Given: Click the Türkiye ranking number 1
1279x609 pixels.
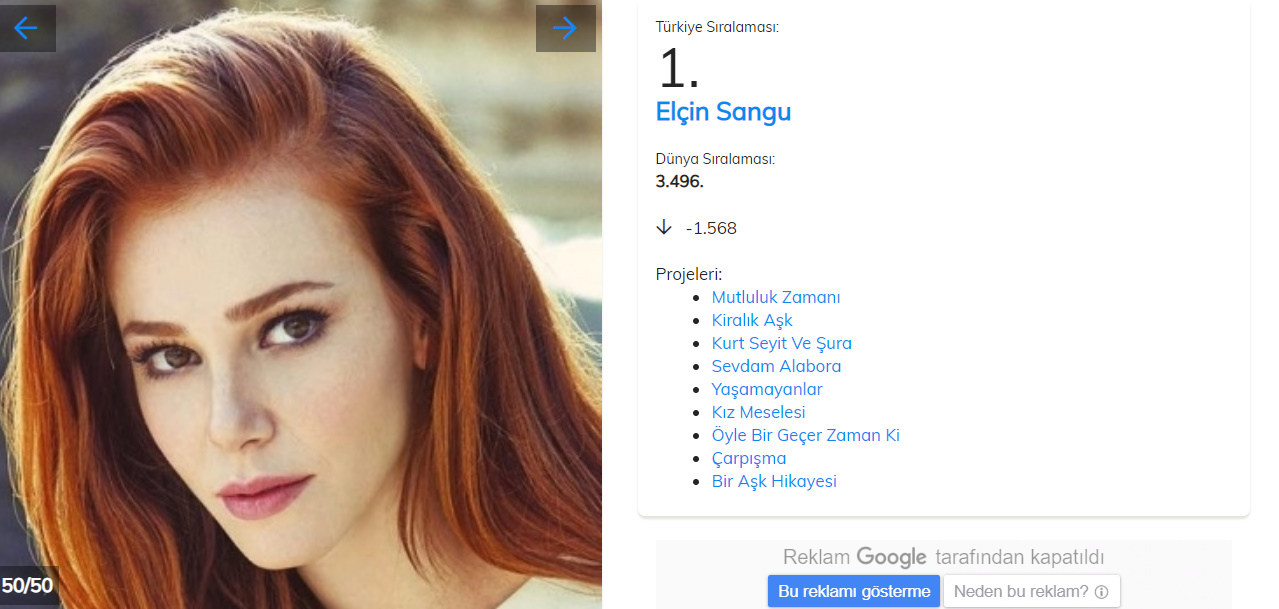Looking at the screenshot, I should tap(678, 69).
